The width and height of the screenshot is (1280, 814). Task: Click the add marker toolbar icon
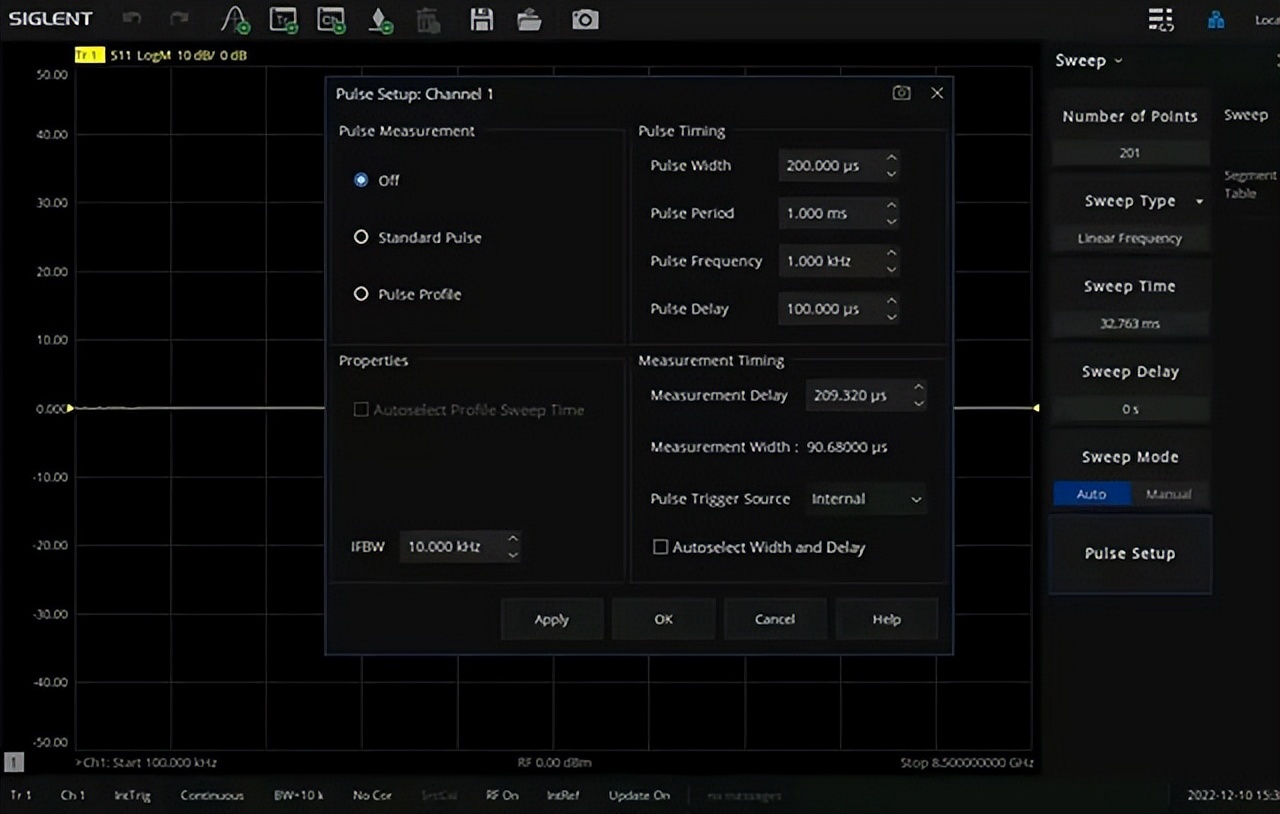click(x=378, y=19)
